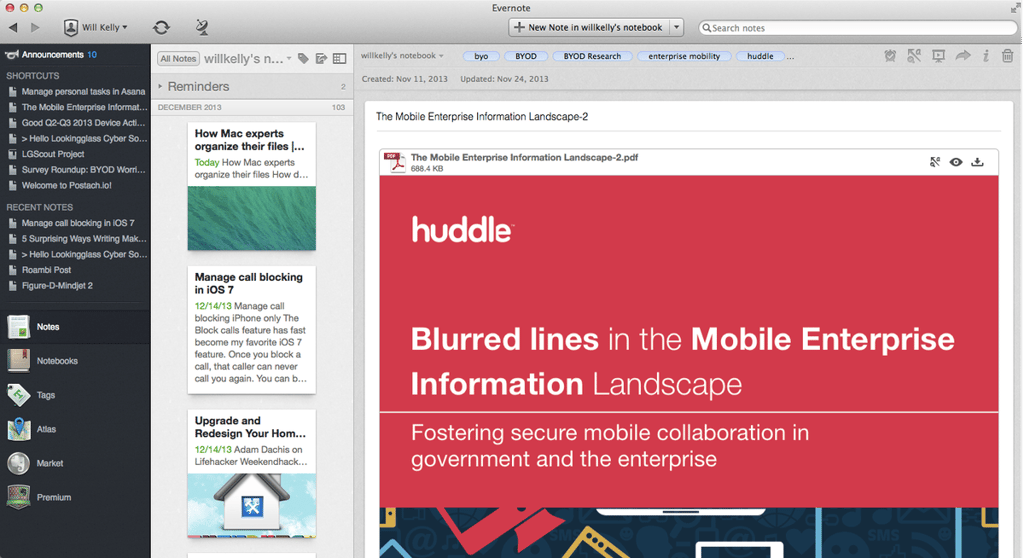Image resolution: width=1024 pixels, height=558 pixels.
Task: Share the note with arrow icon
Action: tap(963, 56)
